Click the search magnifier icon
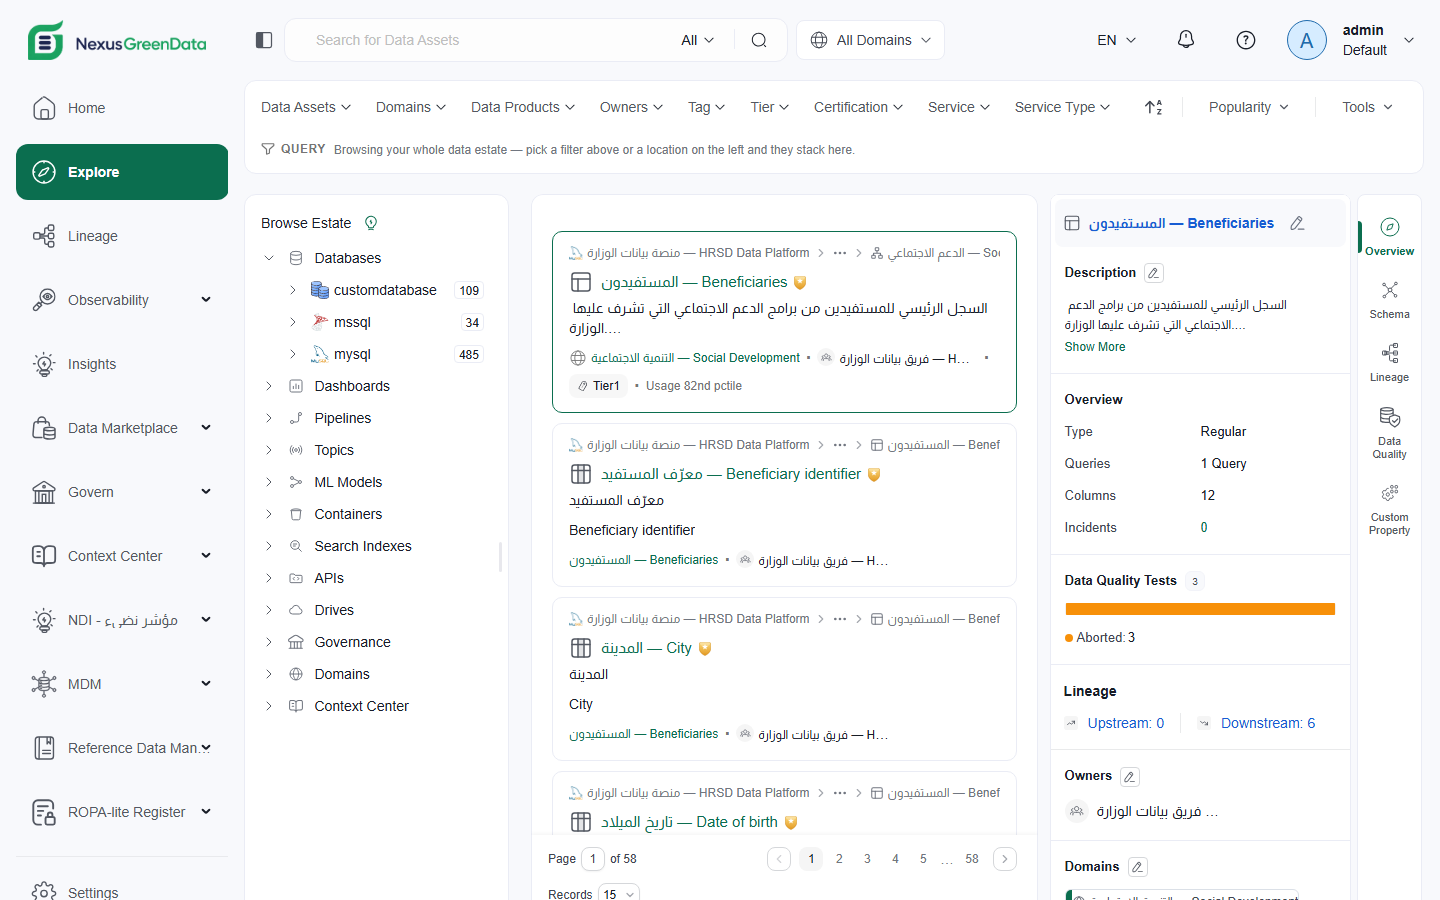The image size is (1440, 900). (x=759, y=40)
